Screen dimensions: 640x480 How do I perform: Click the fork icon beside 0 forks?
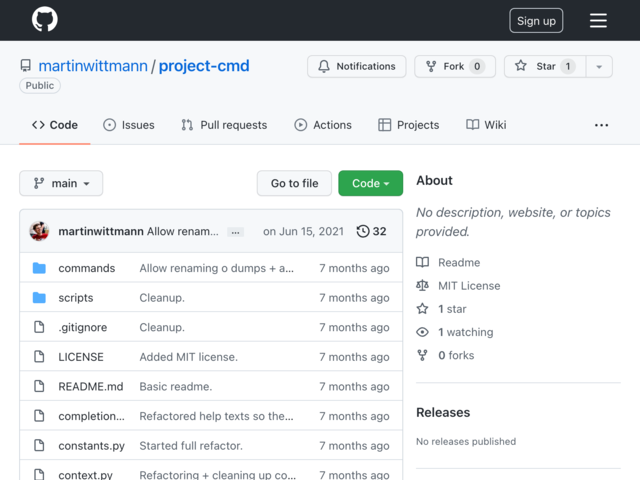(x=422, y=355)
